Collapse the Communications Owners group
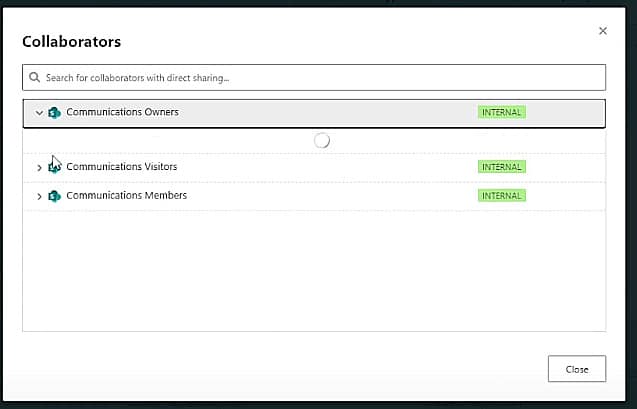This screenshot has width=637, height=409. point(39,113)
